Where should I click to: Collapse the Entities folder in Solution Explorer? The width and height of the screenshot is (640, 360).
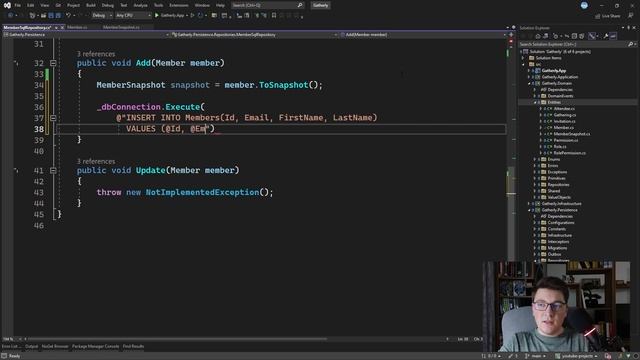(x=535, y=102)
